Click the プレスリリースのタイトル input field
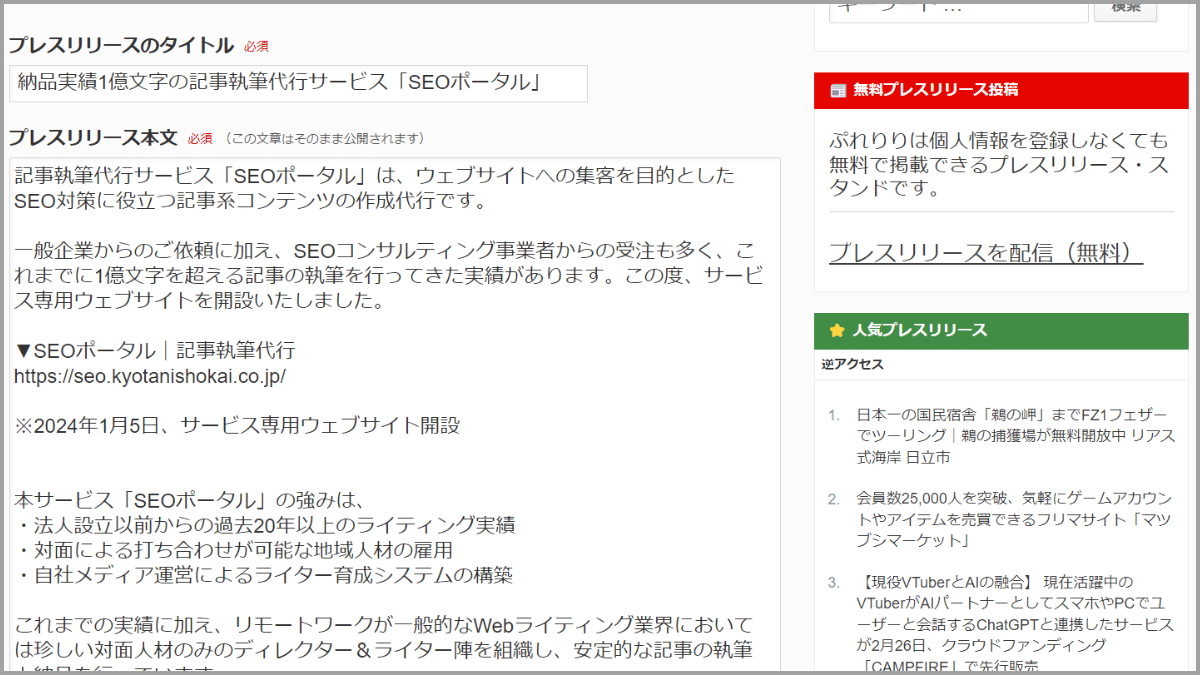 point(298,83)
